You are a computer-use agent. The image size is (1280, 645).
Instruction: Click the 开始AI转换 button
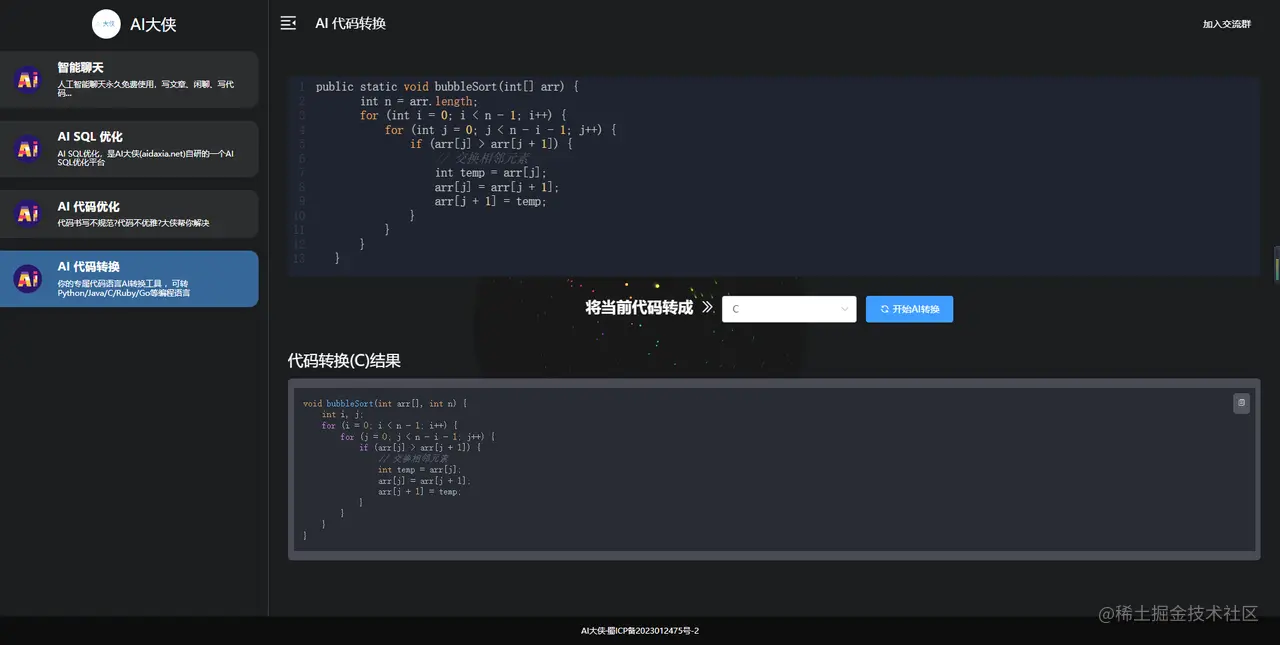coord(910,309)
